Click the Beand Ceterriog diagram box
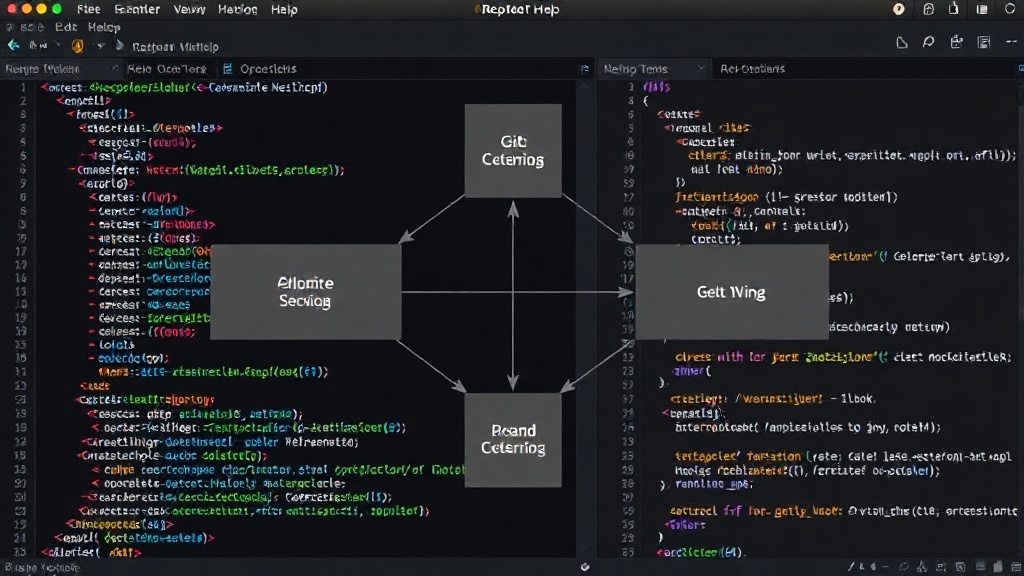This screenshot has width=1024, height=576. (513, 440)
